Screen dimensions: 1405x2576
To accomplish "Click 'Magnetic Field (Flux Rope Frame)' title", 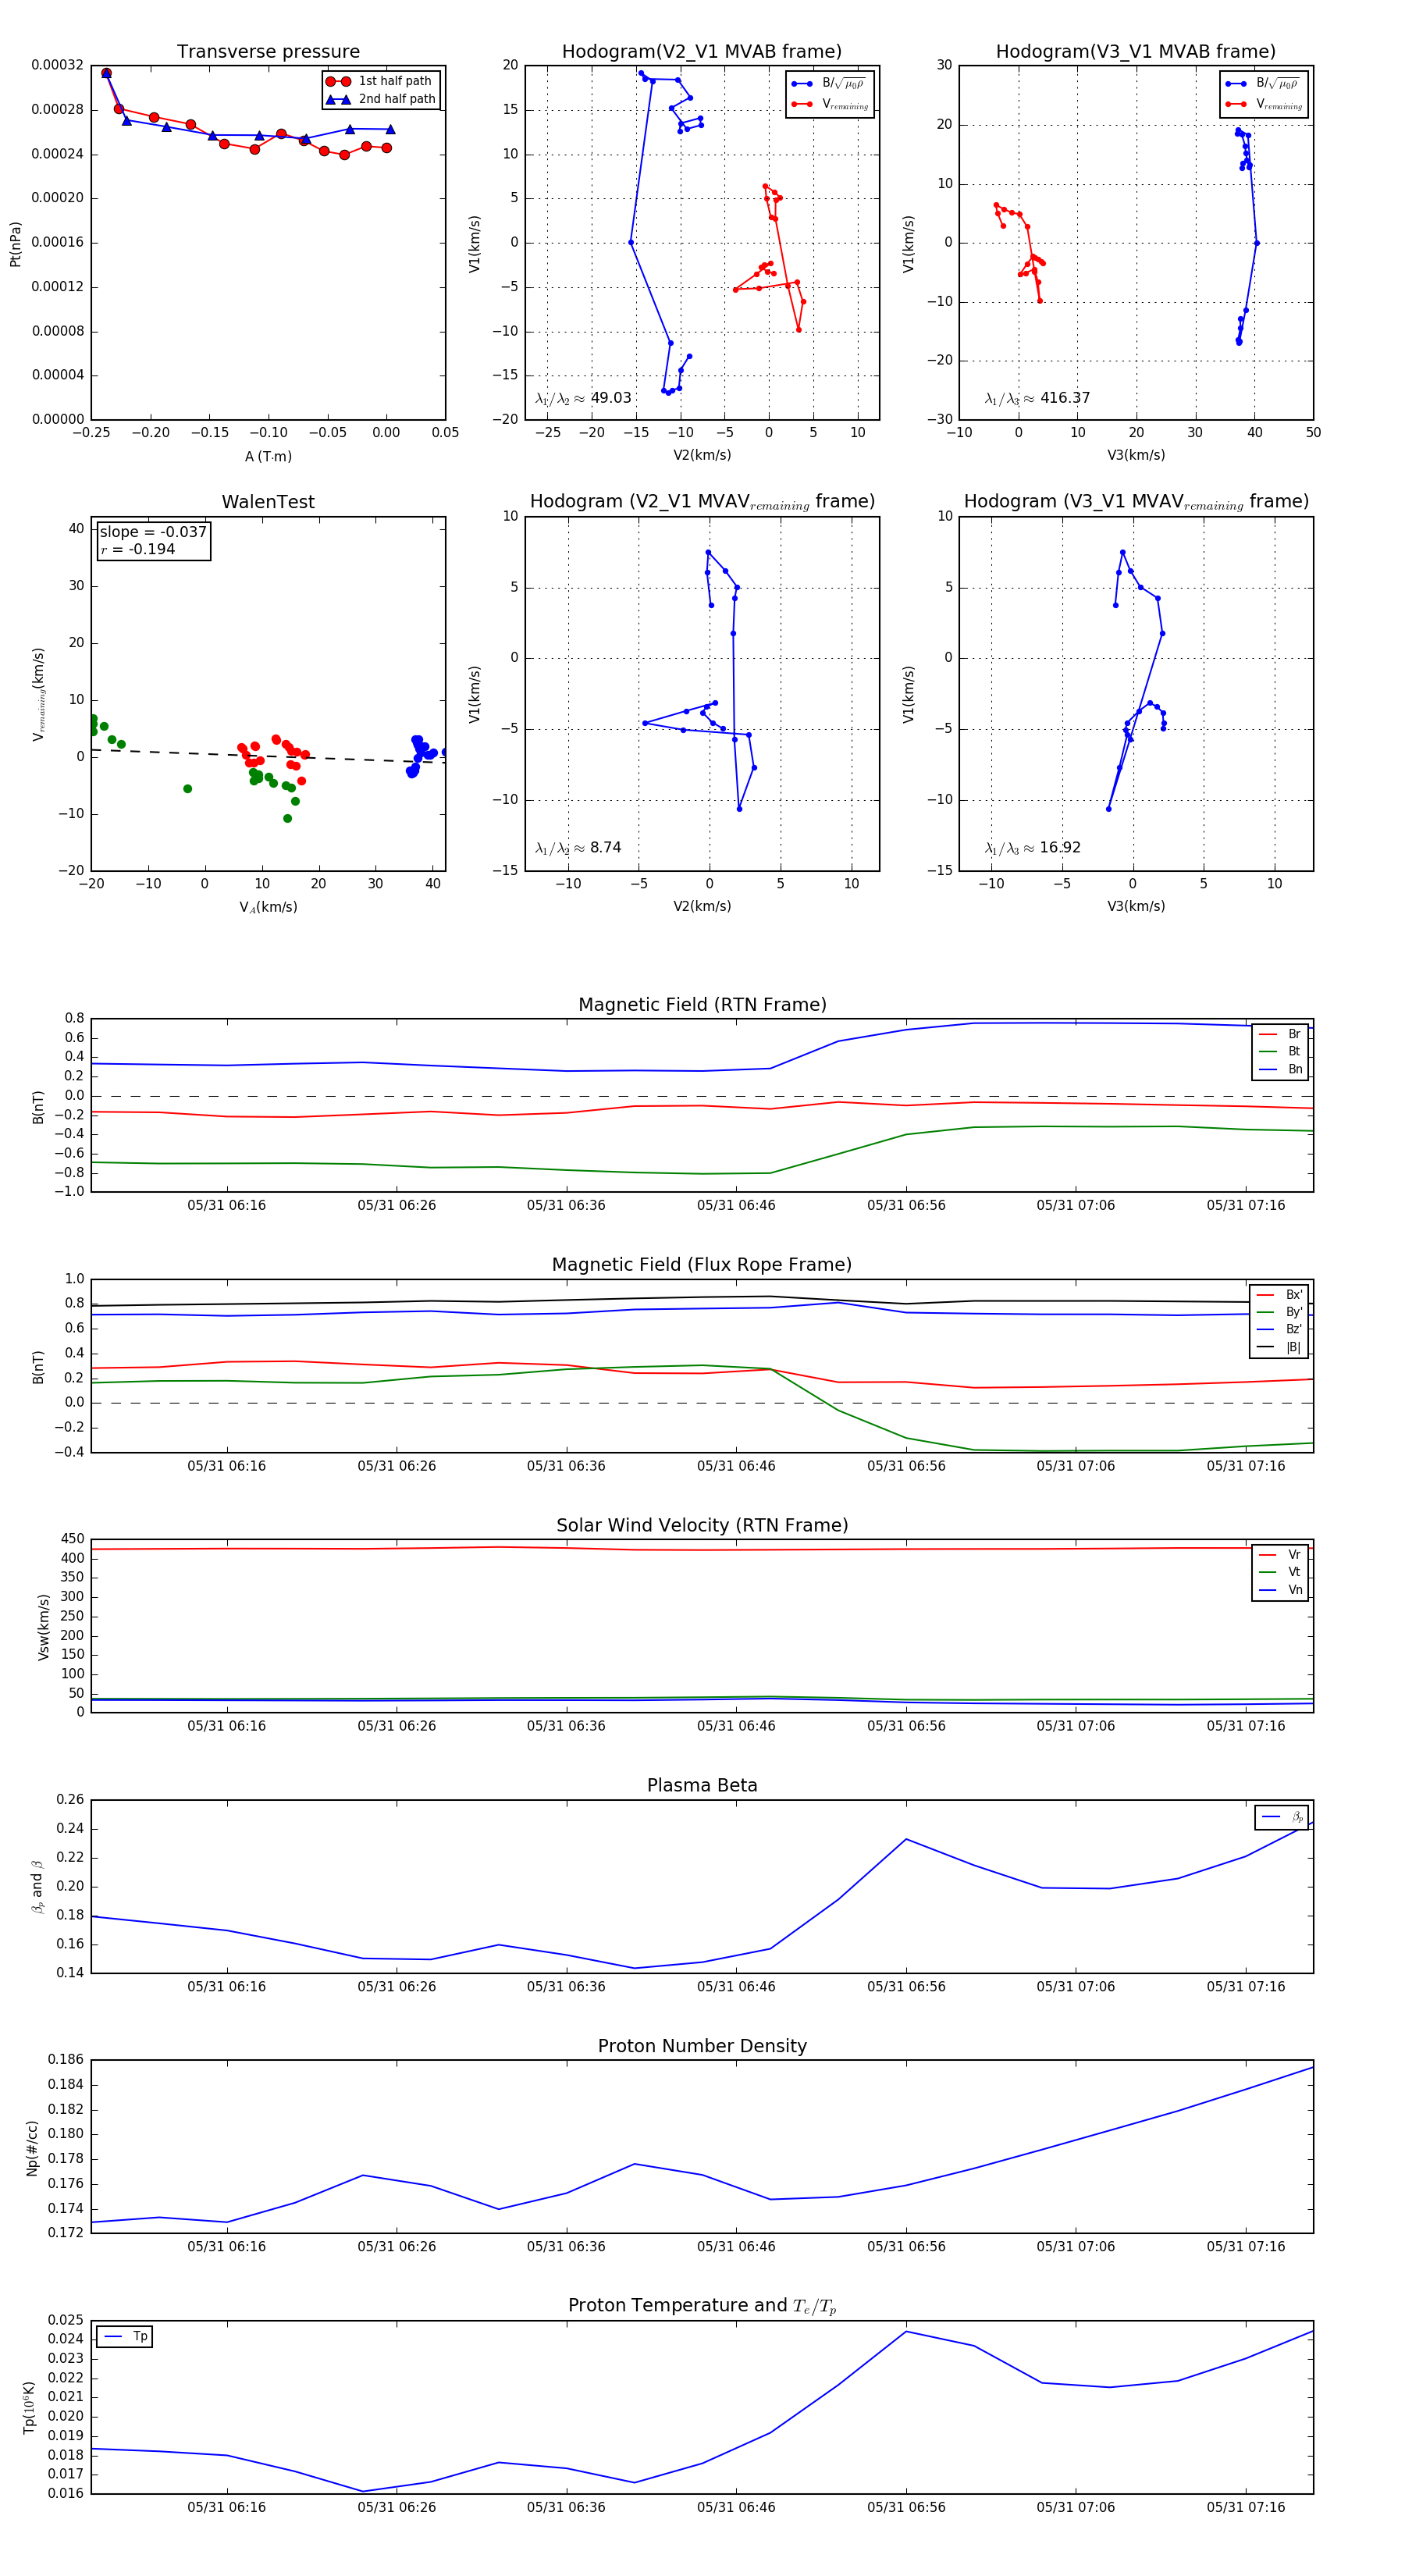I will 702,1265.
